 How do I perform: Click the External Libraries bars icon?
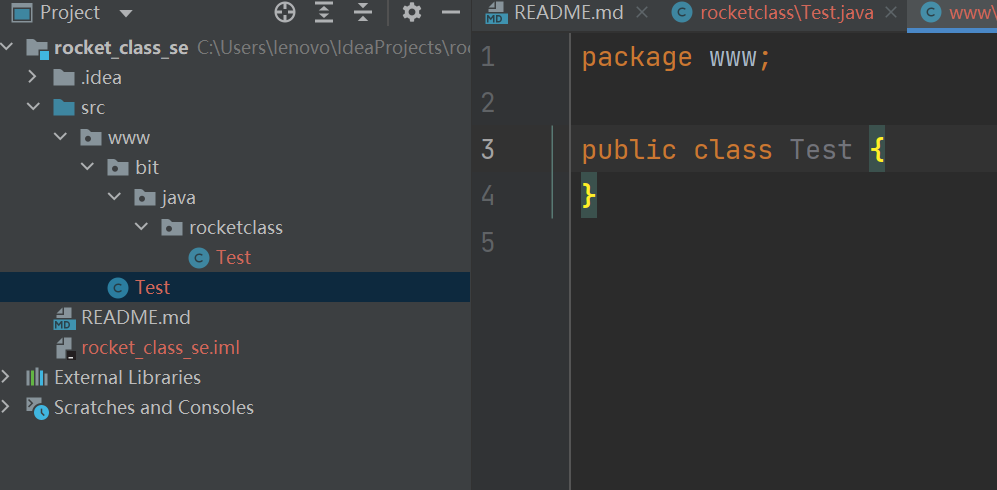(x=37, y=377)
